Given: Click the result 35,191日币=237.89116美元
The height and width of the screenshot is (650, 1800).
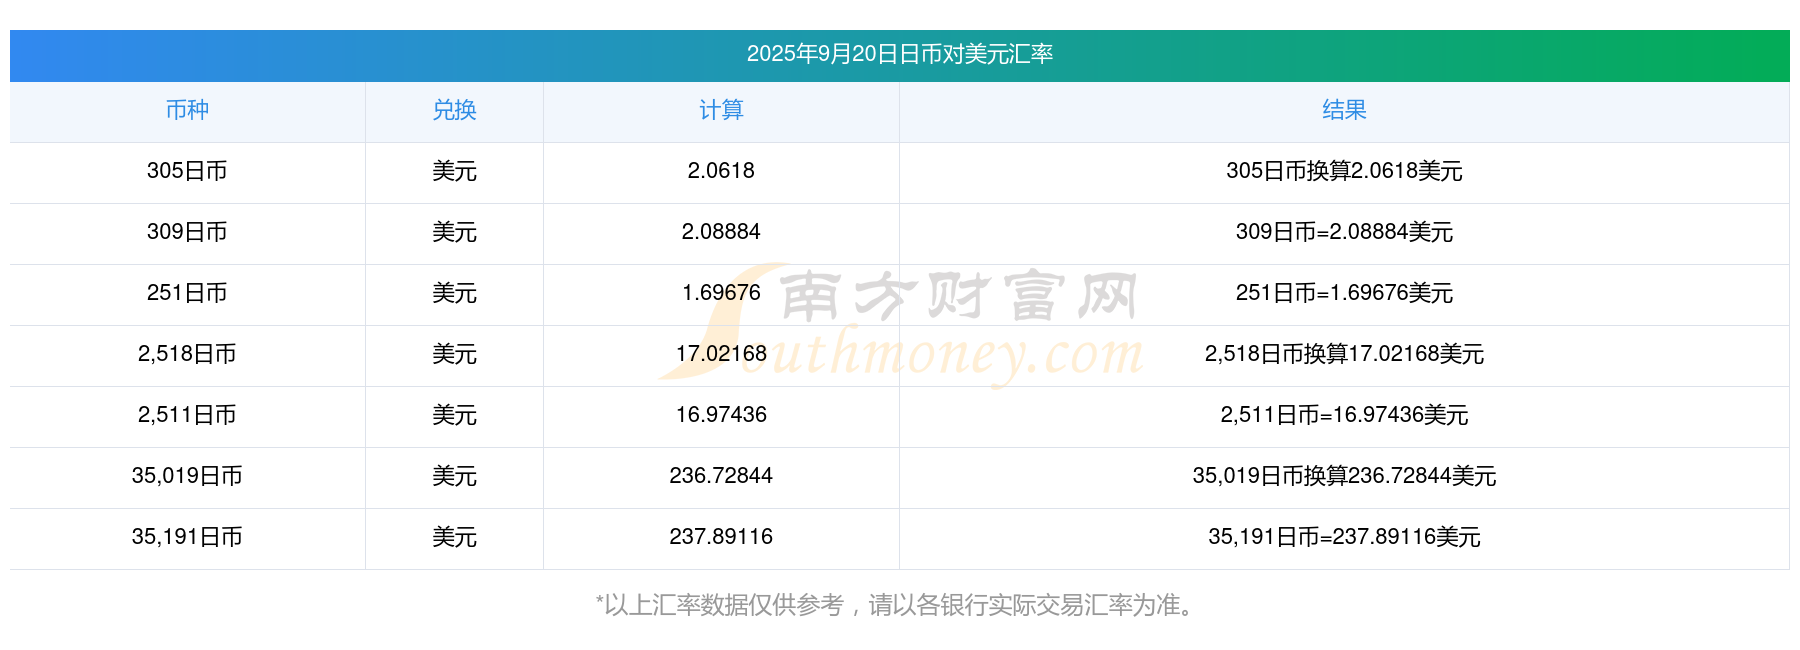Looking at the screenshot, I should [x=1344, y=537].
